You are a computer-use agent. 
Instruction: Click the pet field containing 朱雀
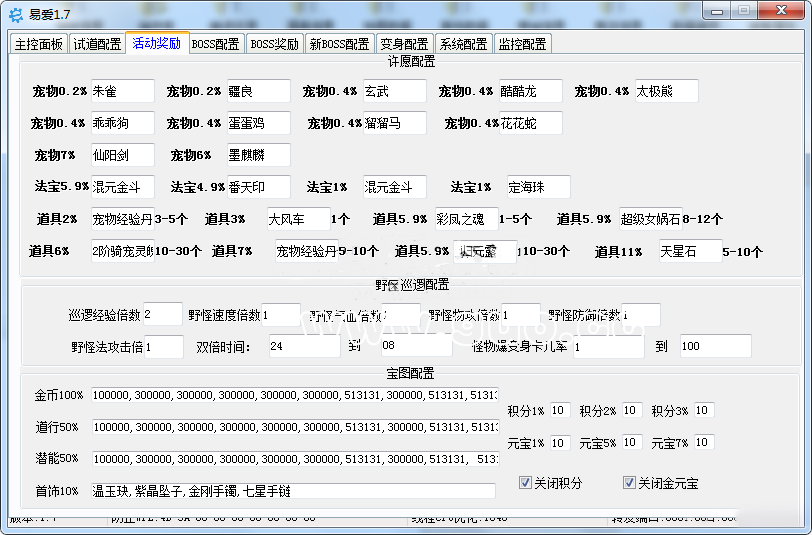tap(123, 91)
